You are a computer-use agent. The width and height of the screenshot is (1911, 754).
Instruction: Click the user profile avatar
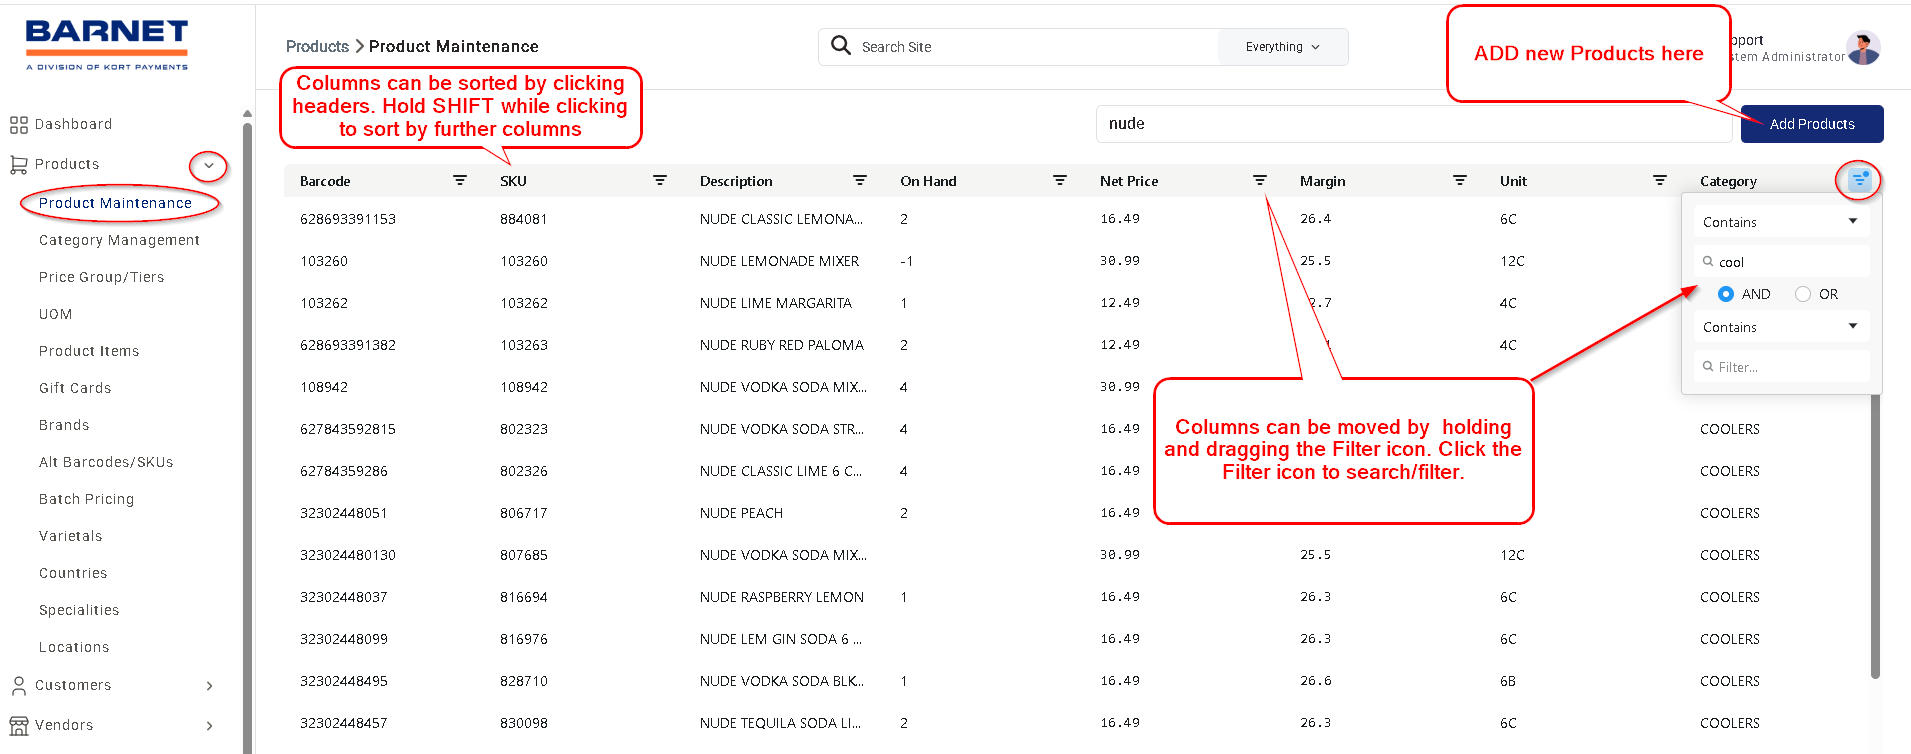pyautogui.click(x=1863, y=47)
